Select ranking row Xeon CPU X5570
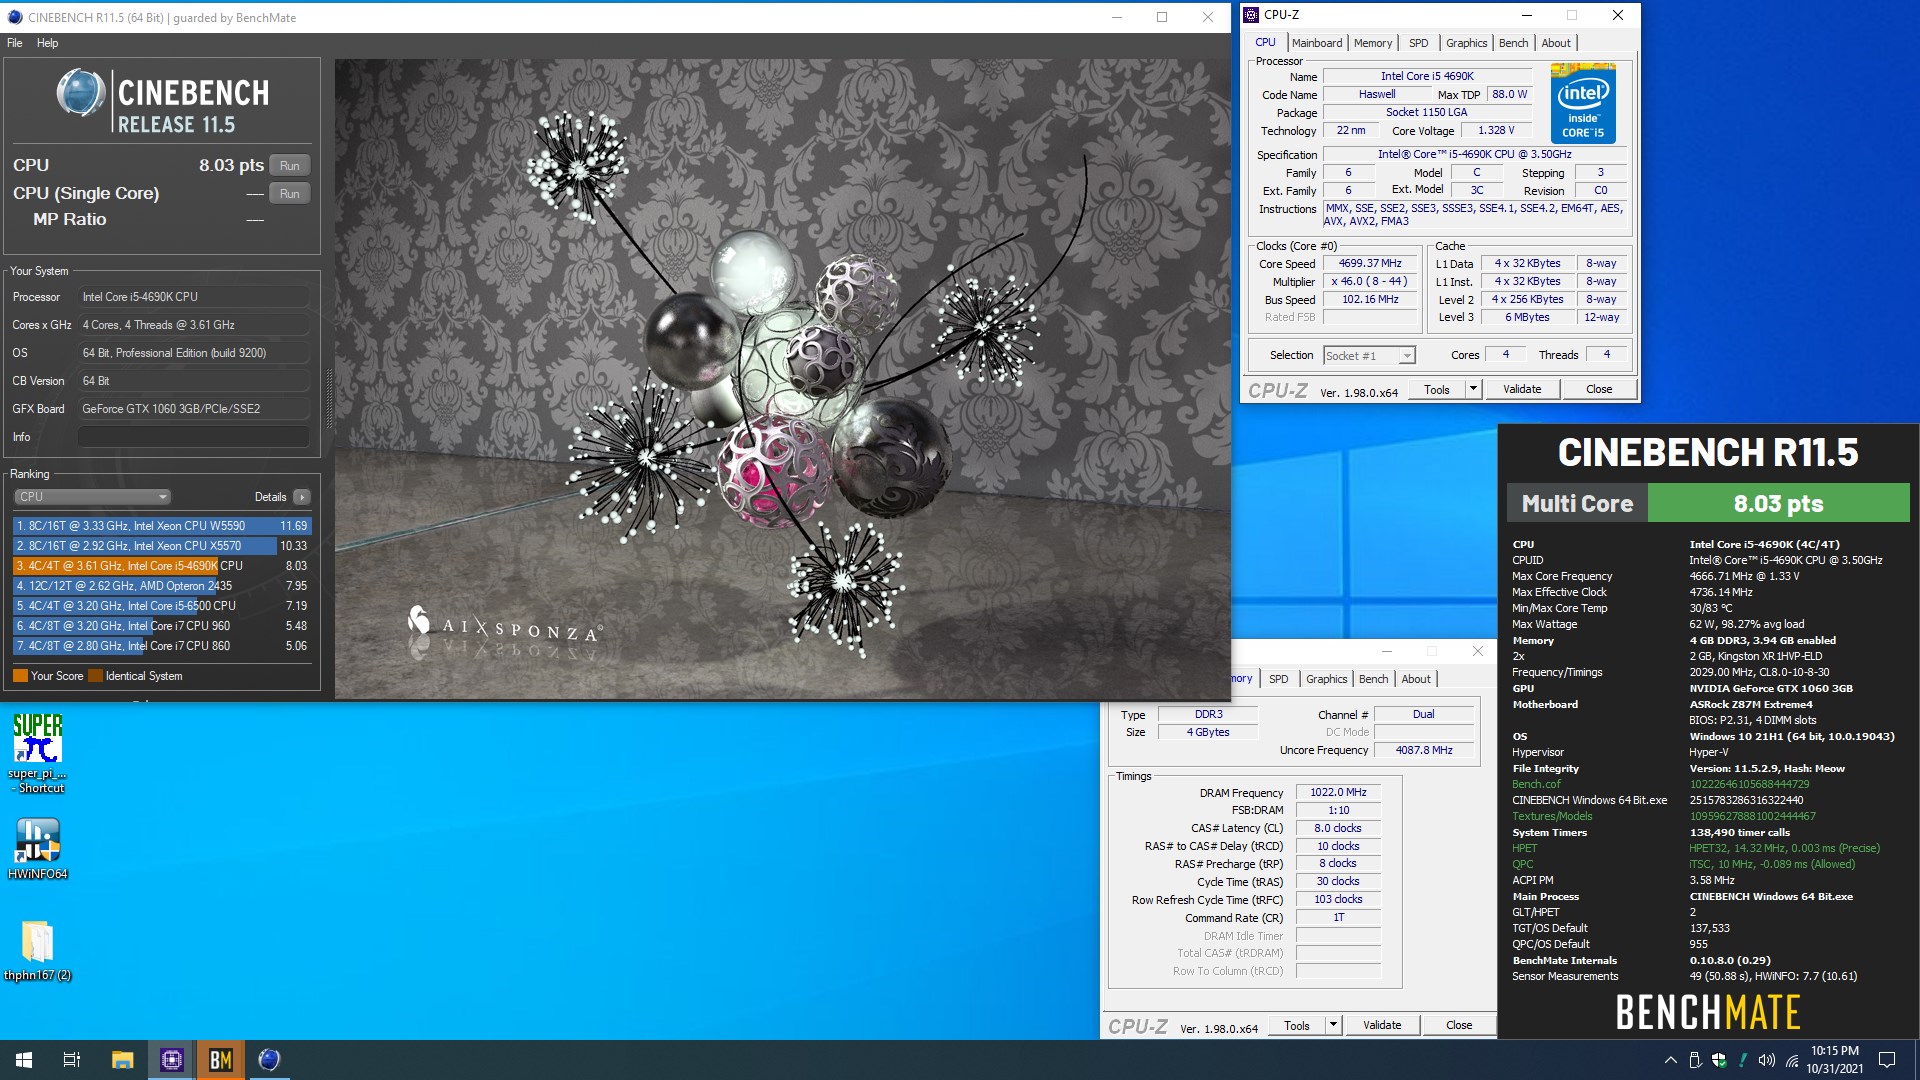 tap(162, 545)
